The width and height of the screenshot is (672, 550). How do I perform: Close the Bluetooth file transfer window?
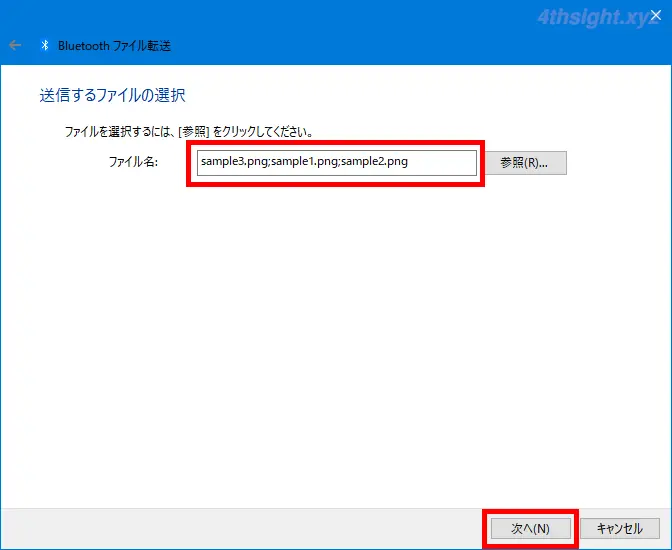[656, 15]
